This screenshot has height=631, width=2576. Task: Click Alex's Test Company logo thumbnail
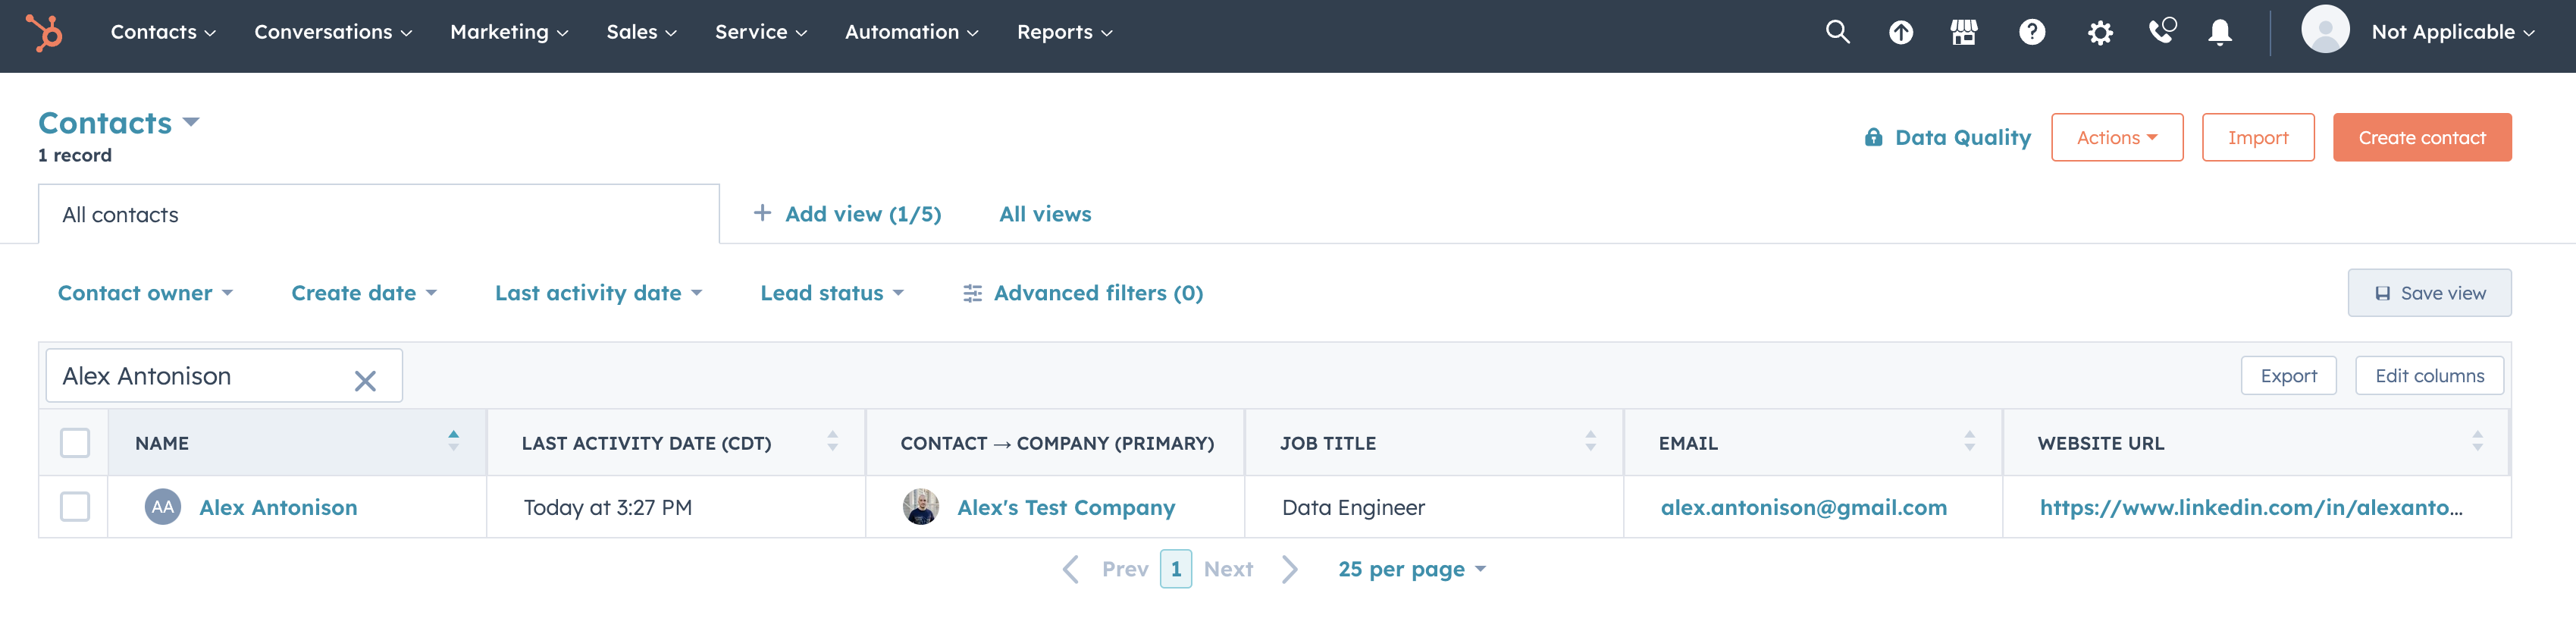pyautogui.click(x=920, y=507)
